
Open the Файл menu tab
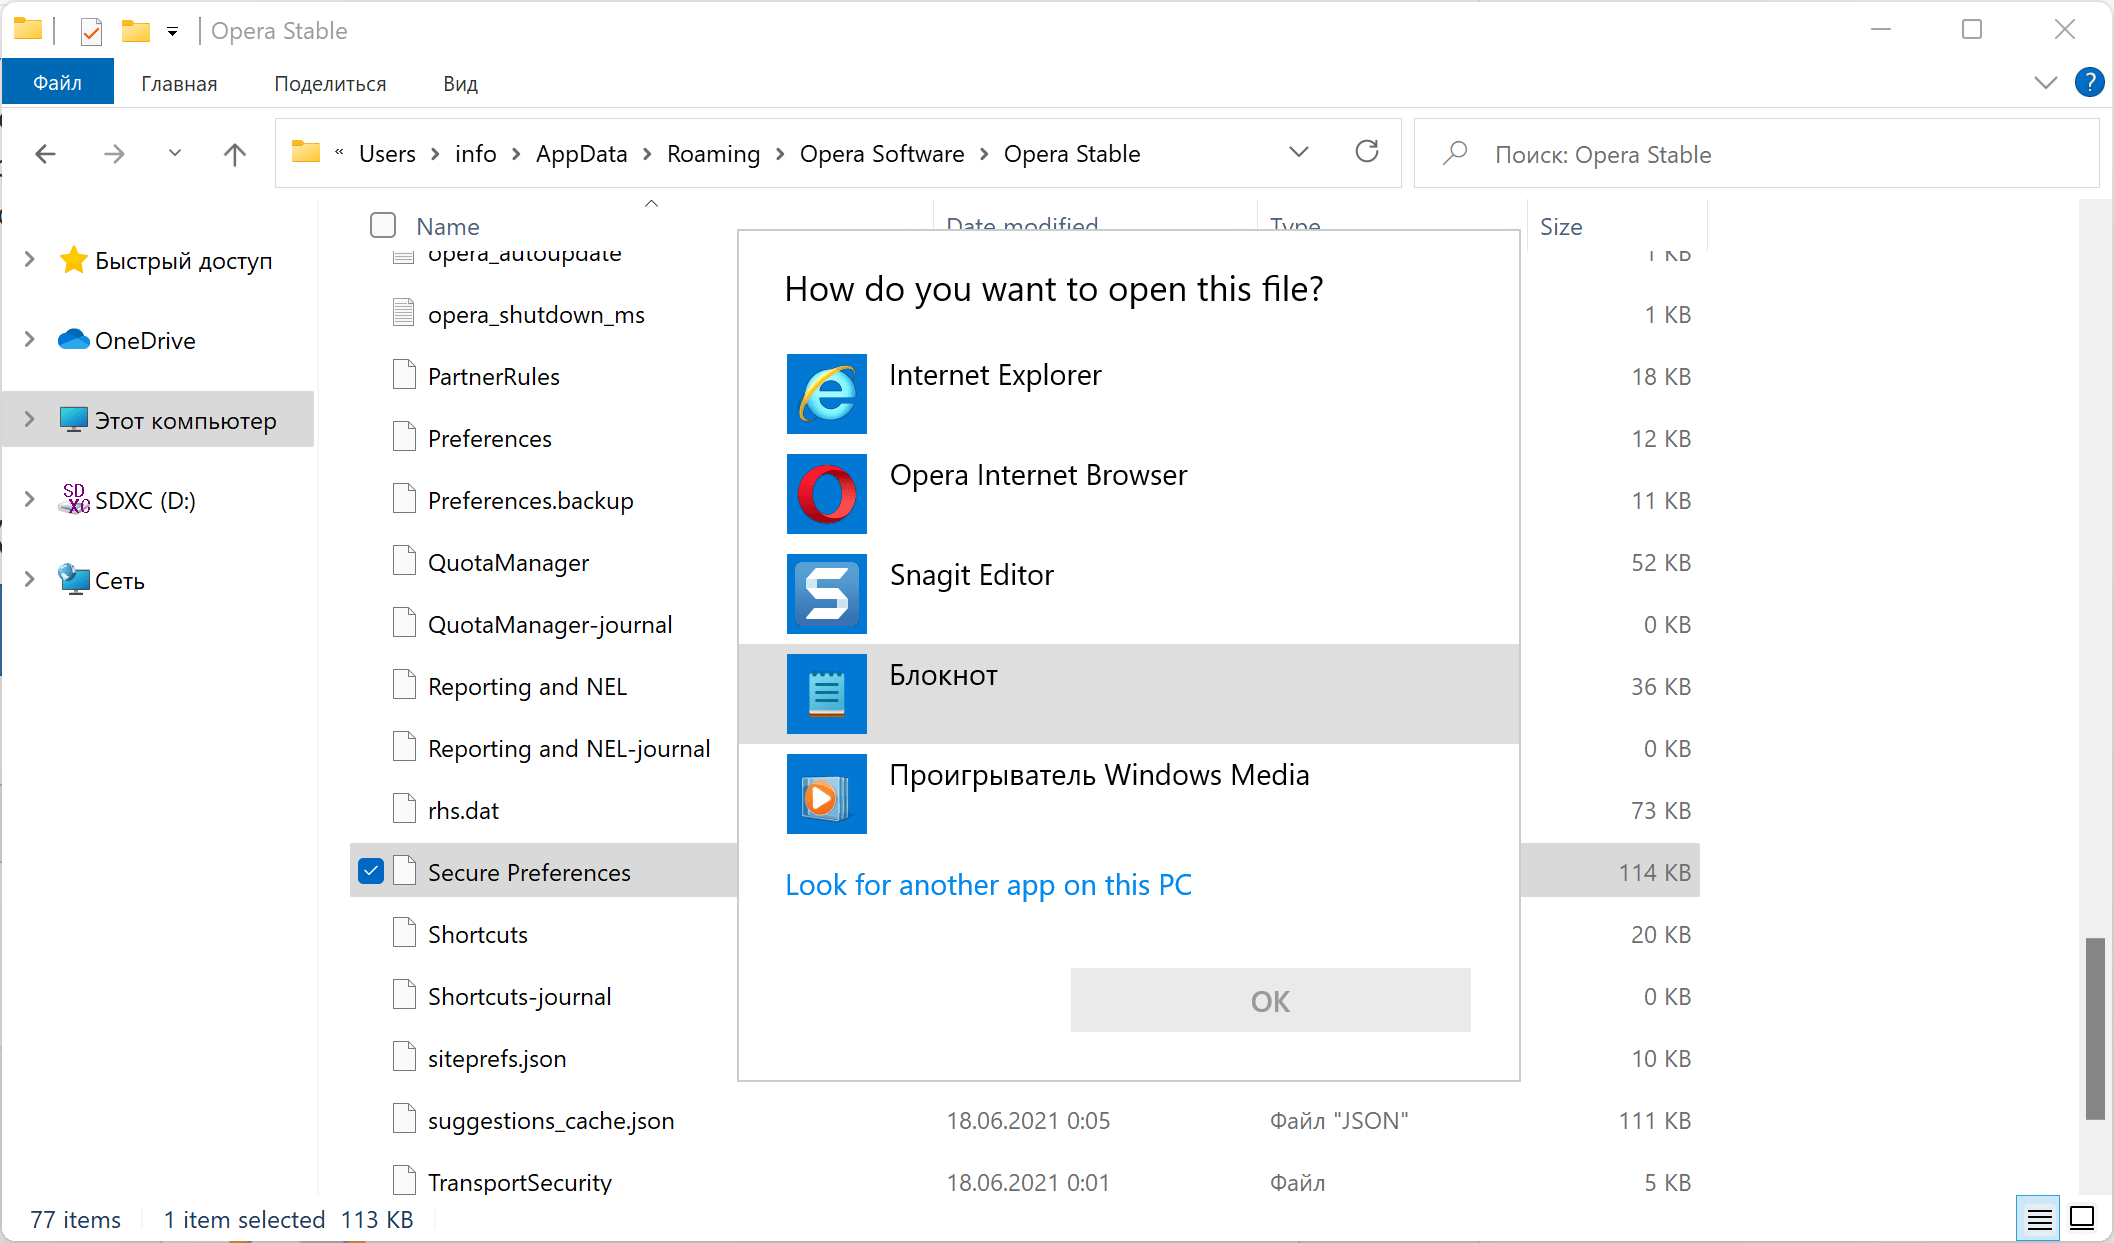click(x=58, y=83)
